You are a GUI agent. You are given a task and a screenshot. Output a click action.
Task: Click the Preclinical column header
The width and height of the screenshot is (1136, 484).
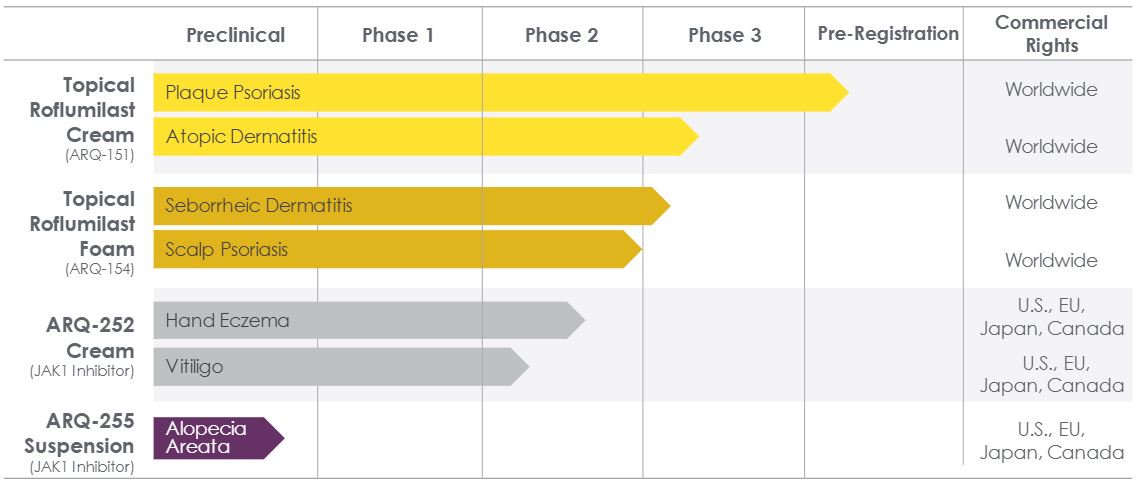[x=235, y=35]
